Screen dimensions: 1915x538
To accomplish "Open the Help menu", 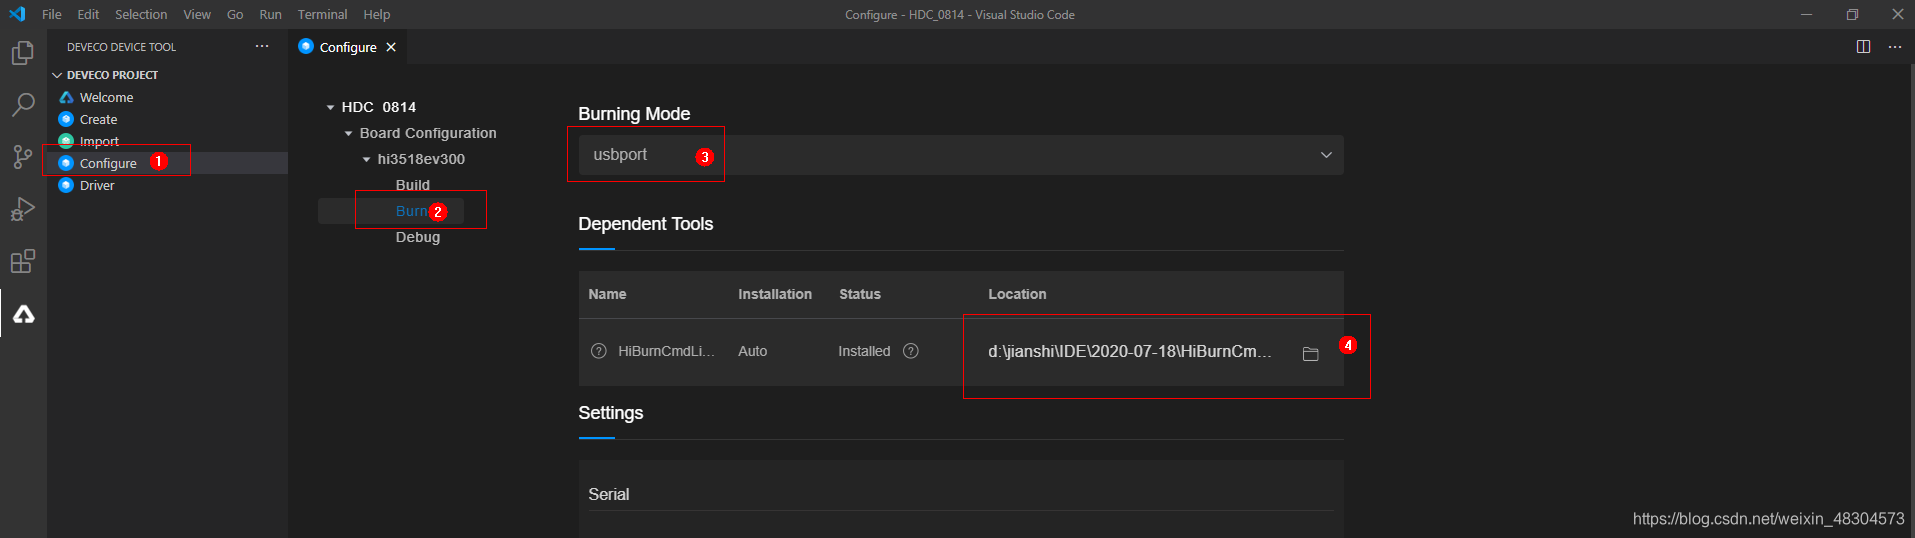I will coord(376,14).
